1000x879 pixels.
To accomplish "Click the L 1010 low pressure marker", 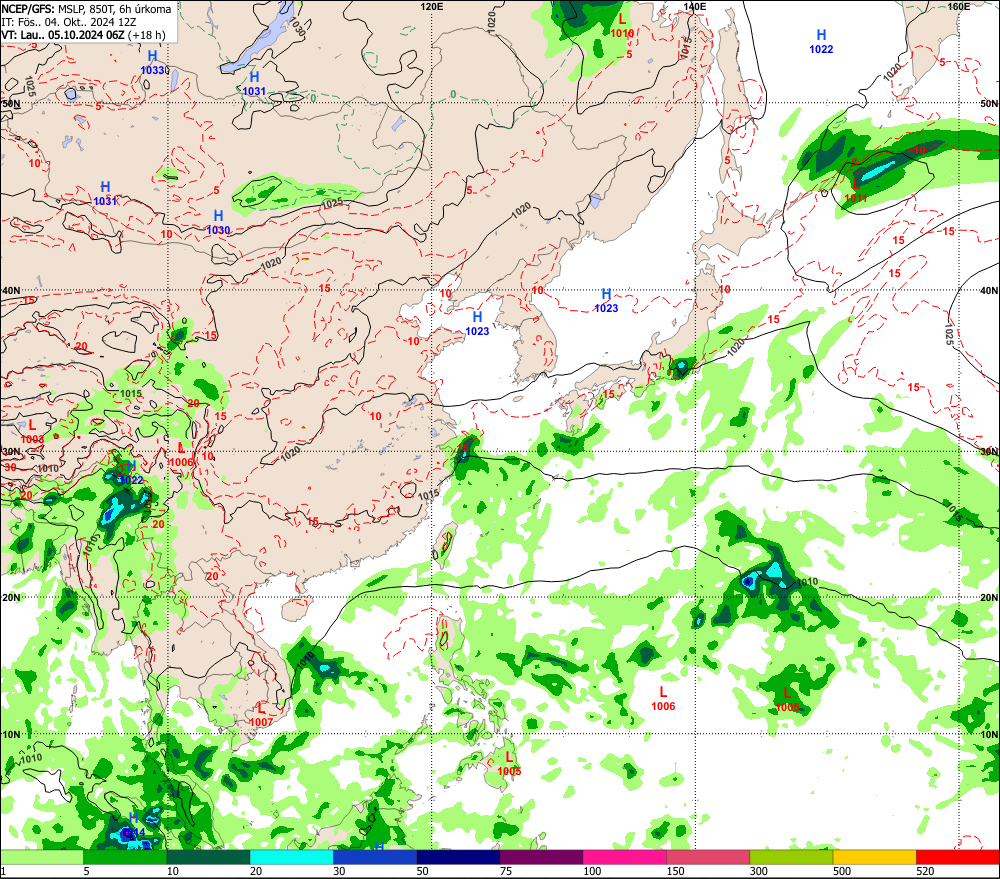I will (x=622, y=26).
